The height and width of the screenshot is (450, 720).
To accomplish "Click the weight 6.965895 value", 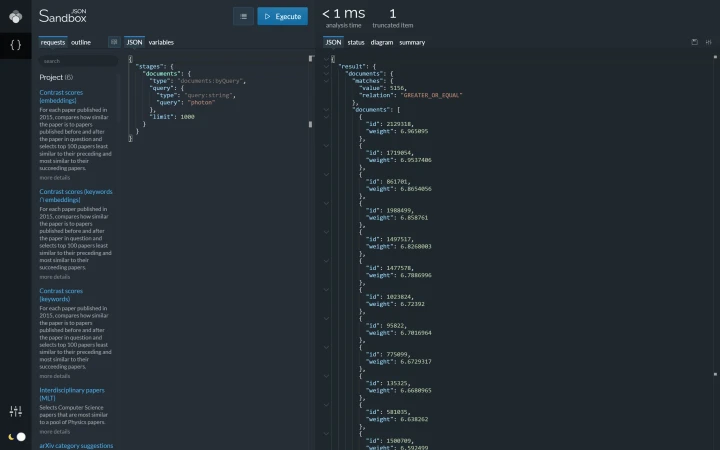I will 414,131.
